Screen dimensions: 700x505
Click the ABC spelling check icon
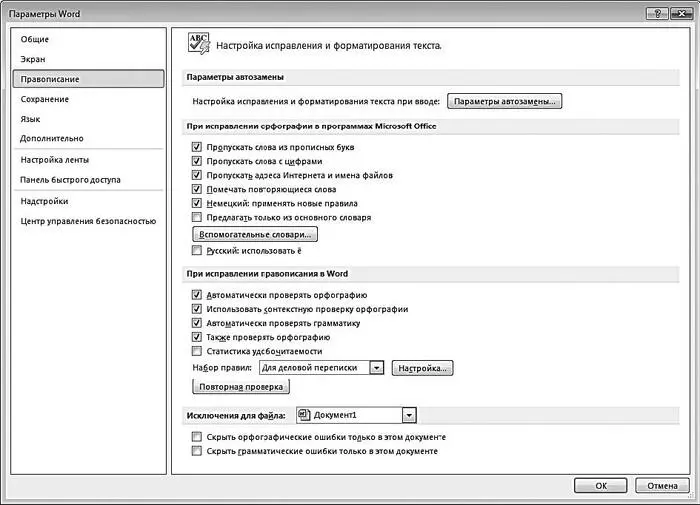[199, 44]
